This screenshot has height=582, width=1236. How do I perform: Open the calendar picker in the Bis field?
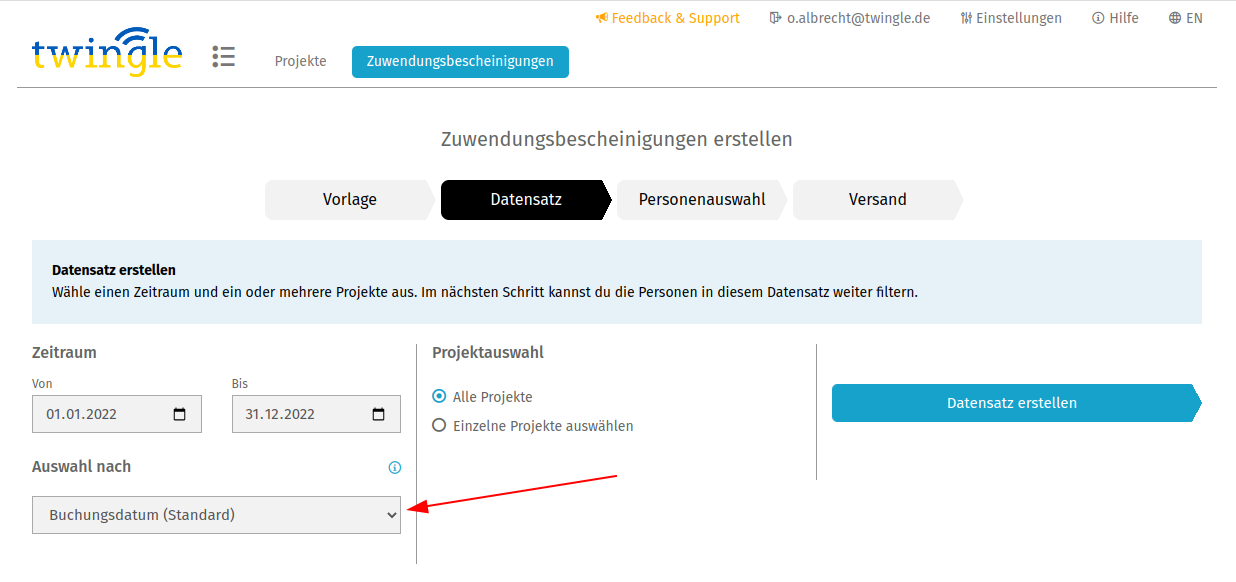(379, 414)
